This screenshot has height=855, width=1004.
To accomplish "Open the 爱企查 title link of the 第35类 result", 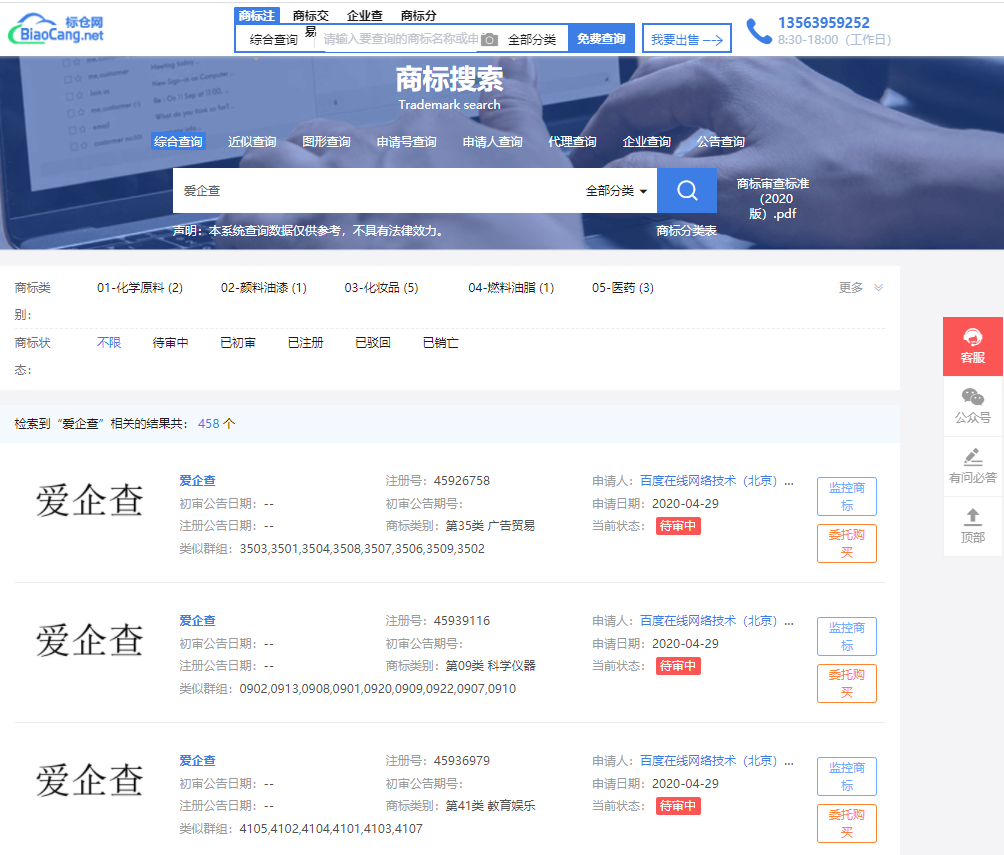I will (197, 480).
